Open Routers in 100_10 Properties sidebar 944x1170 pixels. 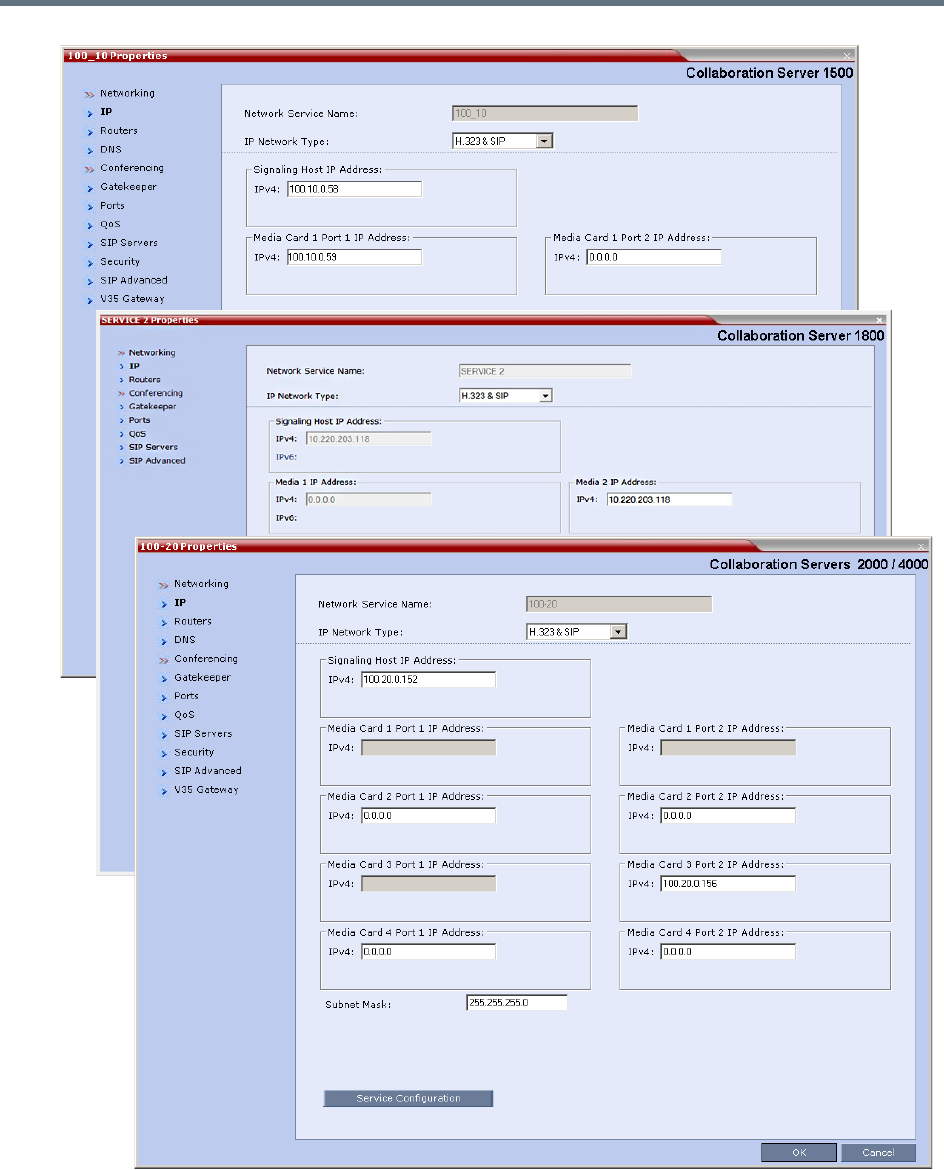click(x=119, y=131)
